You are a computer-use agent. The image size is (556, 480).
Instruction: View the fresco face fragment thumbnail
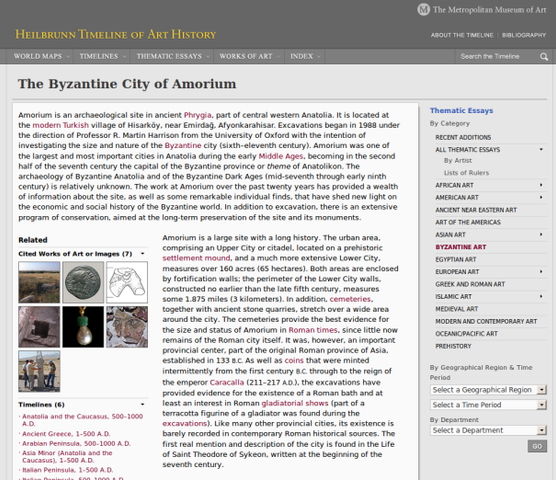click(127, 327)
